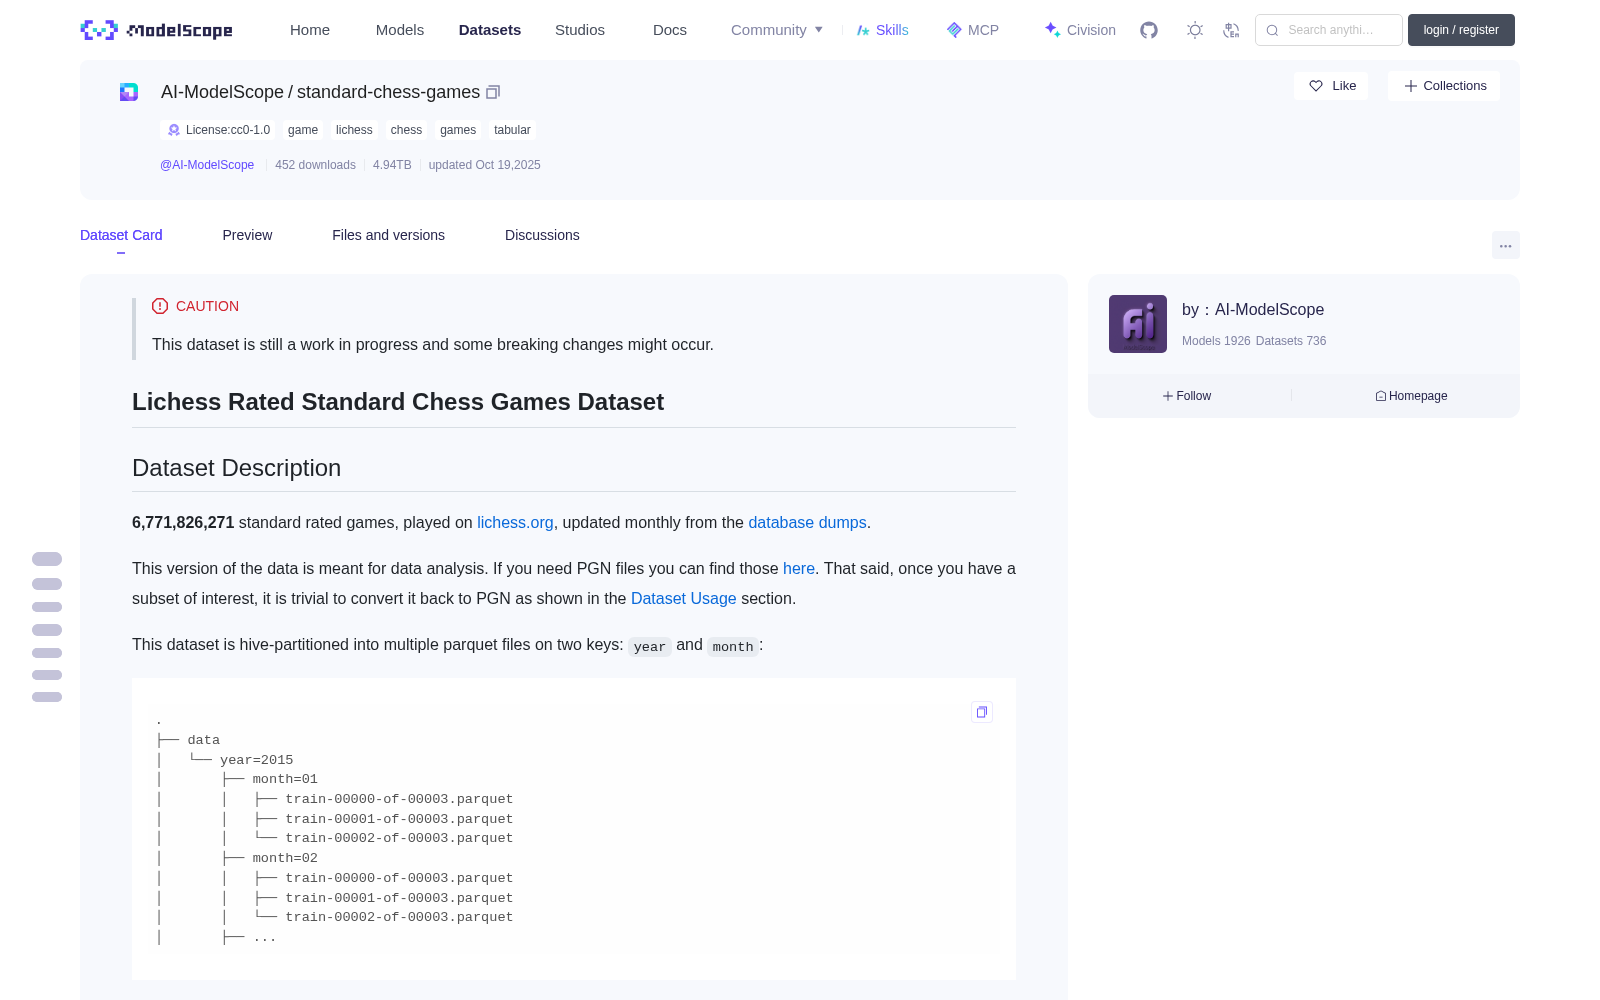Click 'train-00001-of-00003.parquet' under month=02
Viewport: 1600px width, 1000px height.
(x=399, y=898)
